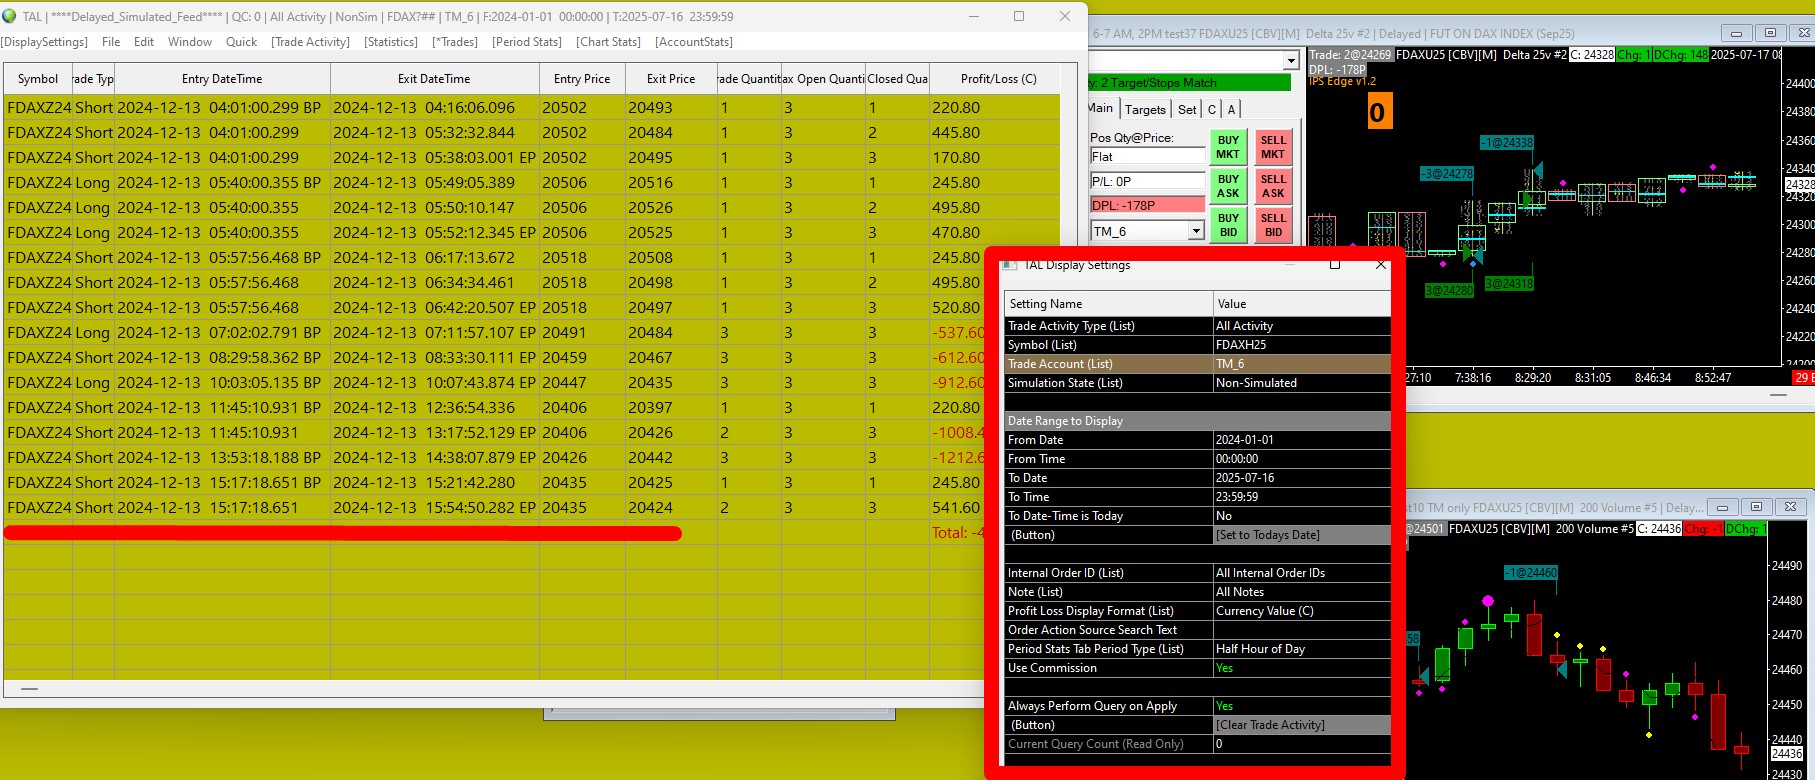Click the orange 0 position indicator on chart
This screenshot has width=1815, height=780.
(x=1378, y=112)
